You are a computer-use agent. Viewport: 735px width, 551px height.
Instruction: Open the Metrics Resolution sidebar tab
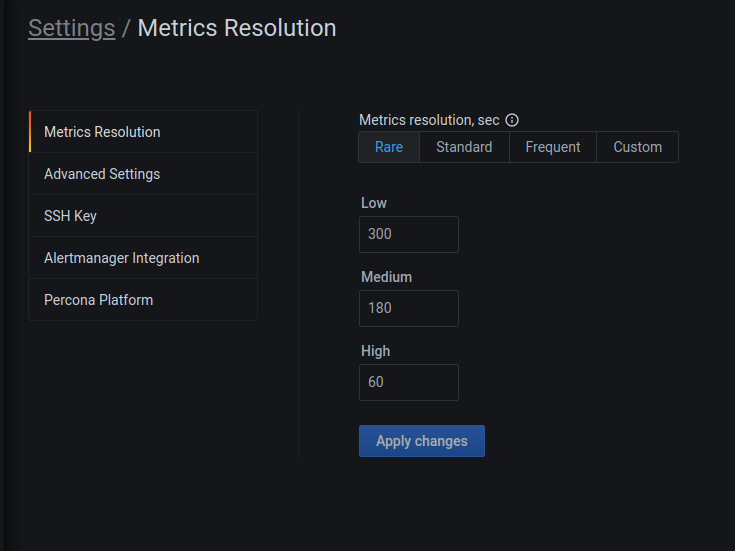point(102,132)
